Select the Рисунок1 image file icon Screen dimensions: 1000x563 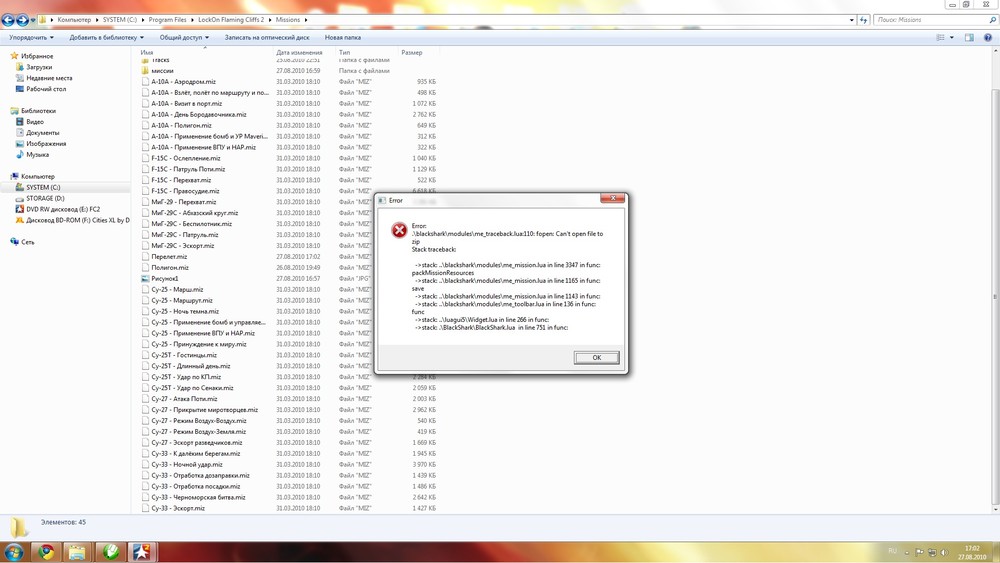click(145, 279)
